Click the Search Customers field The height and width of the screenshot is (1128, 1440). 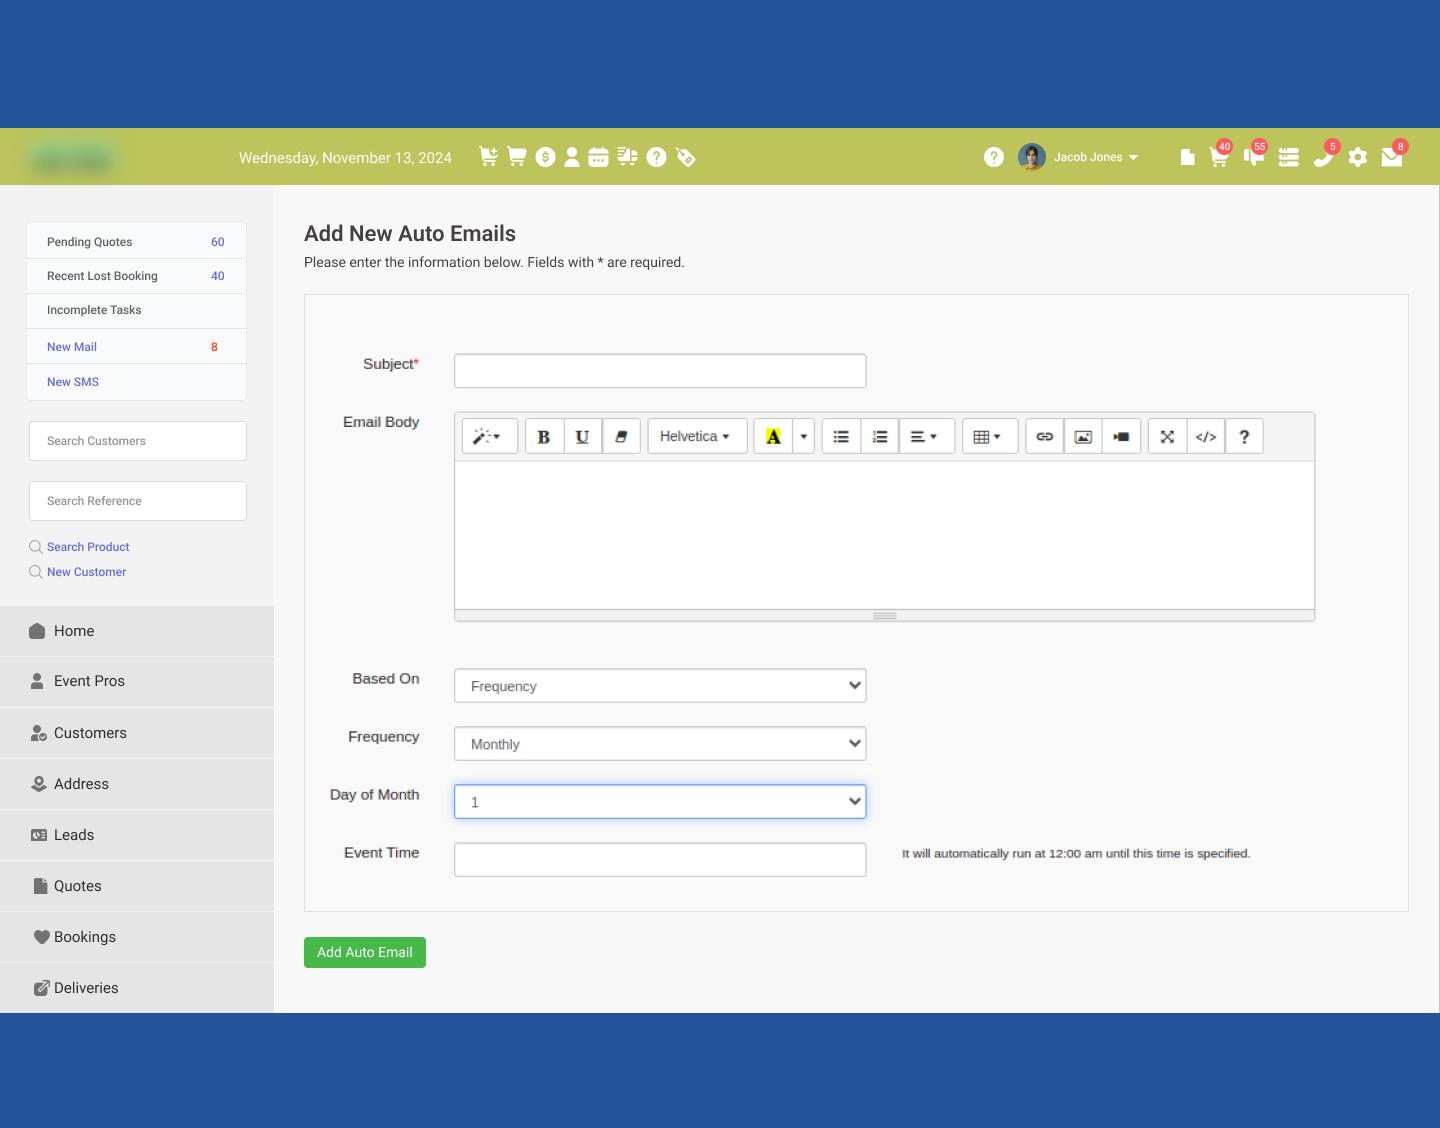pos(138,441)
